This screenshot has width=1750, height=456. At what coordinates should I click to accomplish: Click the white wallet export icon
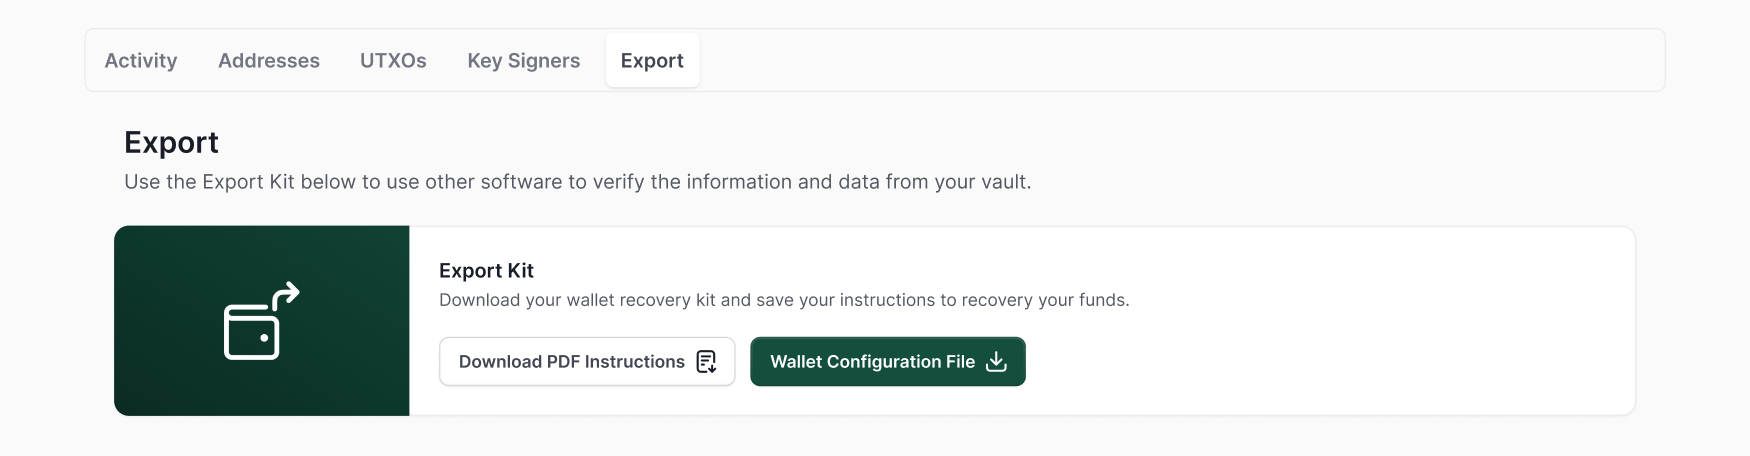pyautogui.click(x=252, y=332)
